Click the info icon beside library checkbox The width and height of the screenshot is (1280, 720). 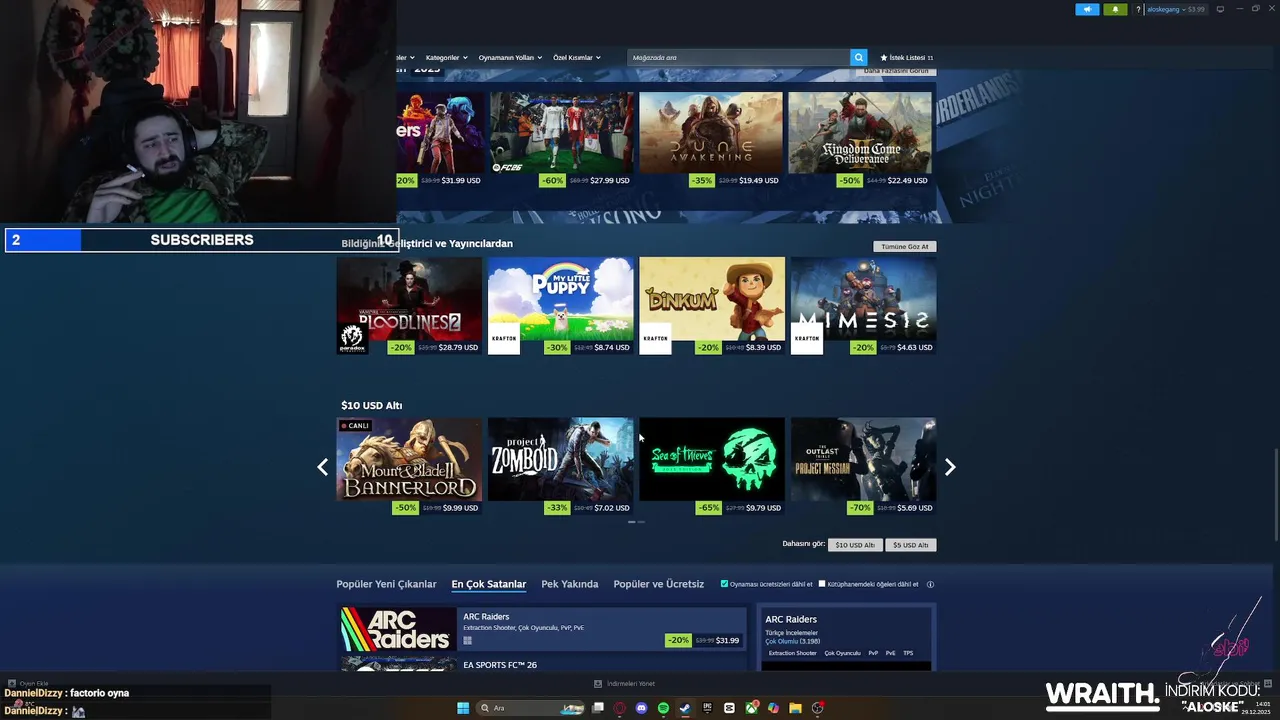pyautogui.click(x=930, y=584)
